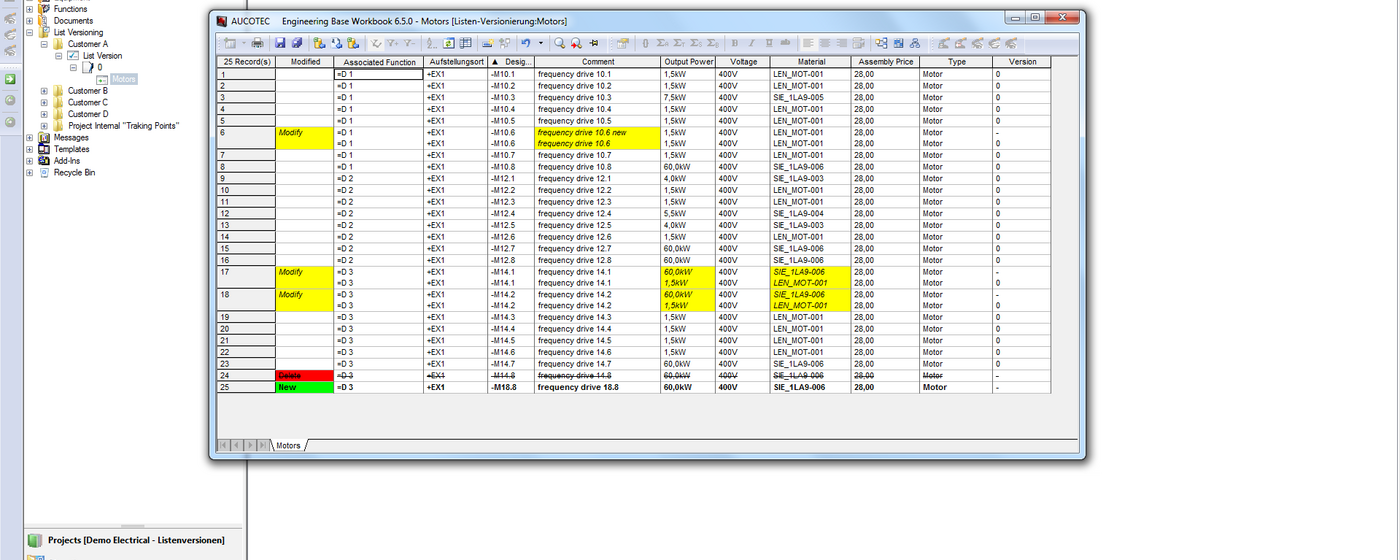Click the sort ascending A-Z icon
The height and width of the screenshot is (560, 1400).
tap(432, 43)
